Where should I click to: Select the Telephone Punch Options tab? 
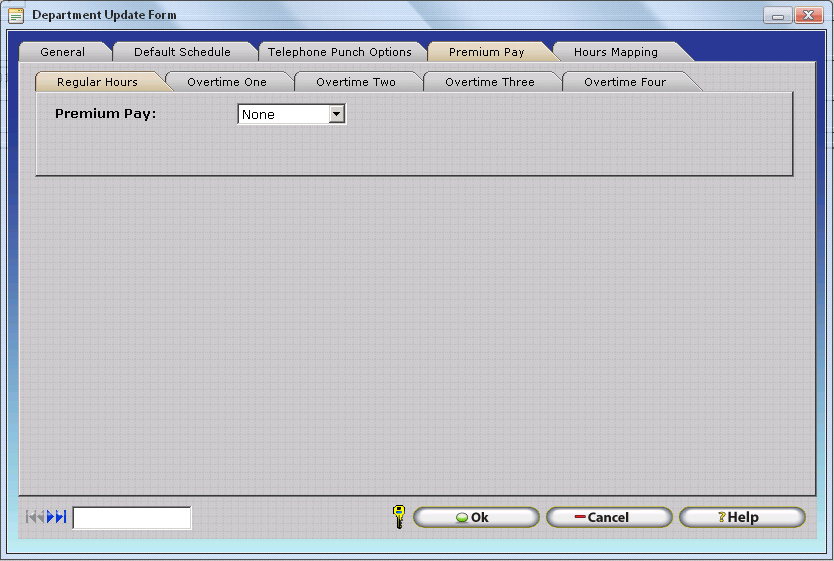coord(339,52)
